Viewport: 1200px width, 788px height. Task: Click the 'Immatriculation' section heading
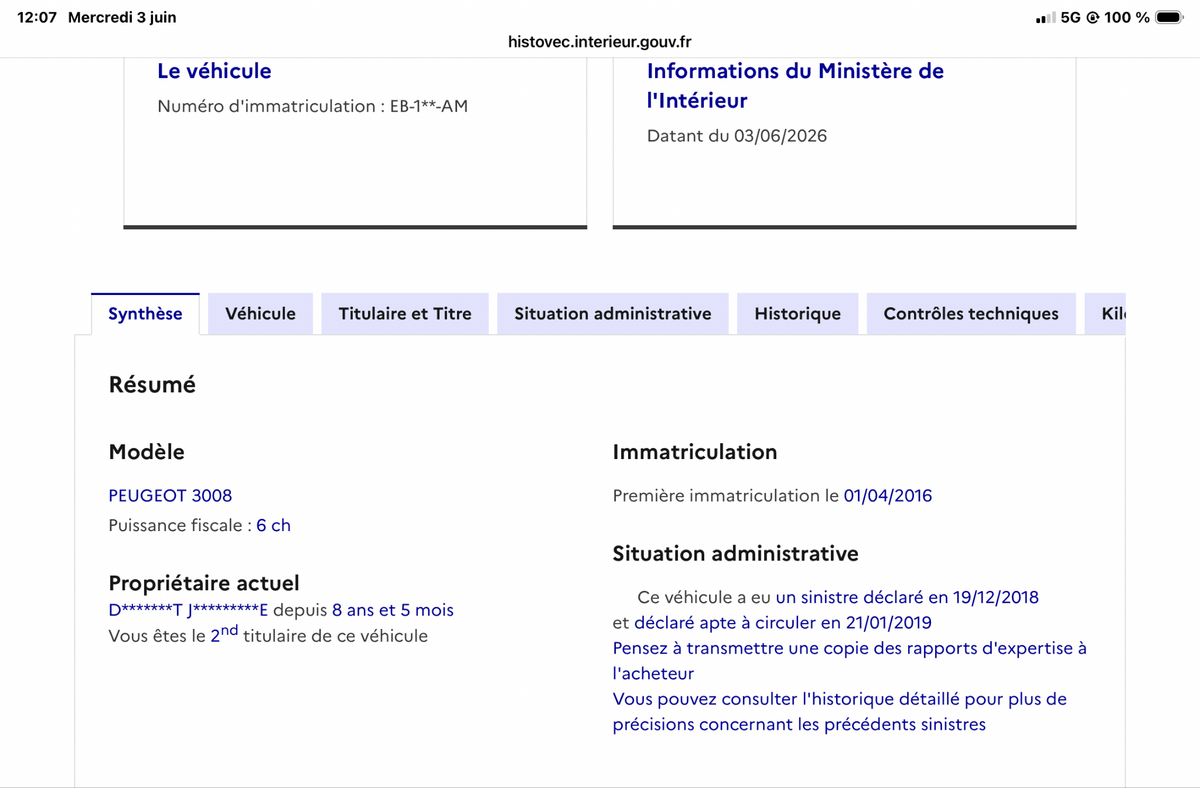click(695, 452)
